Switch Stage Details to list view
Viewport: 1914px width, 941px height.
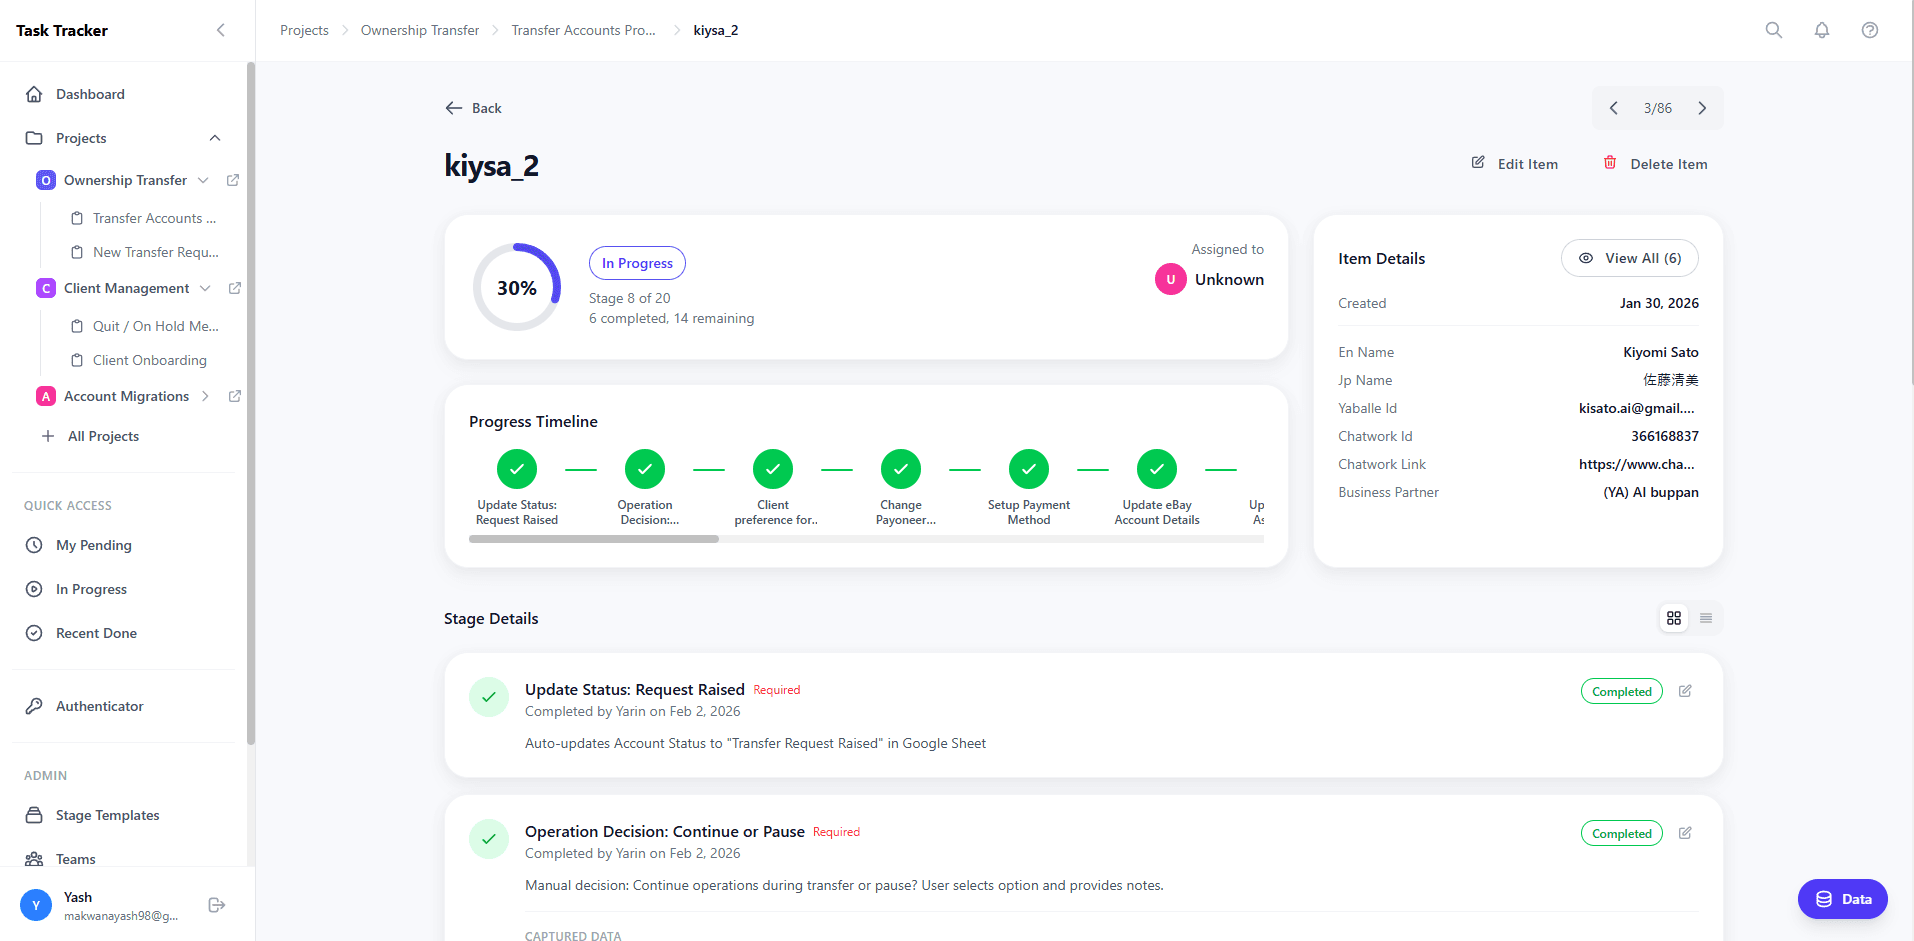tap(1706, 618)
